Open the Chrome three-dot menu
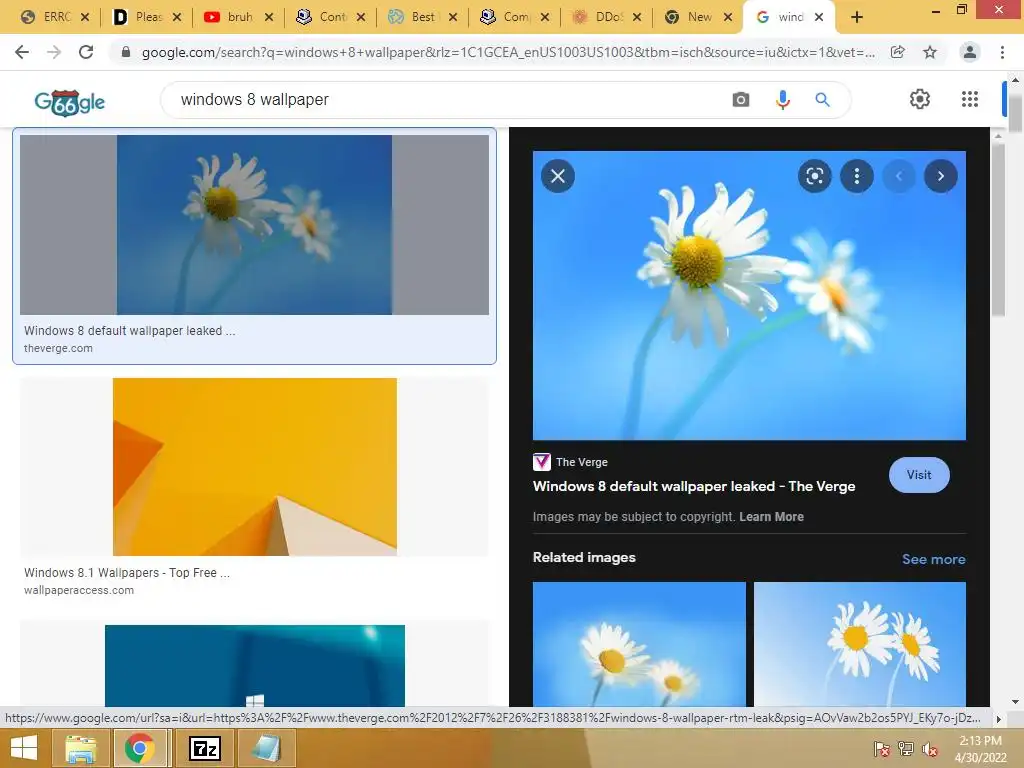Image resolution: width=1024 pixels, height=768 pixels. click(x=1002, y=52)
